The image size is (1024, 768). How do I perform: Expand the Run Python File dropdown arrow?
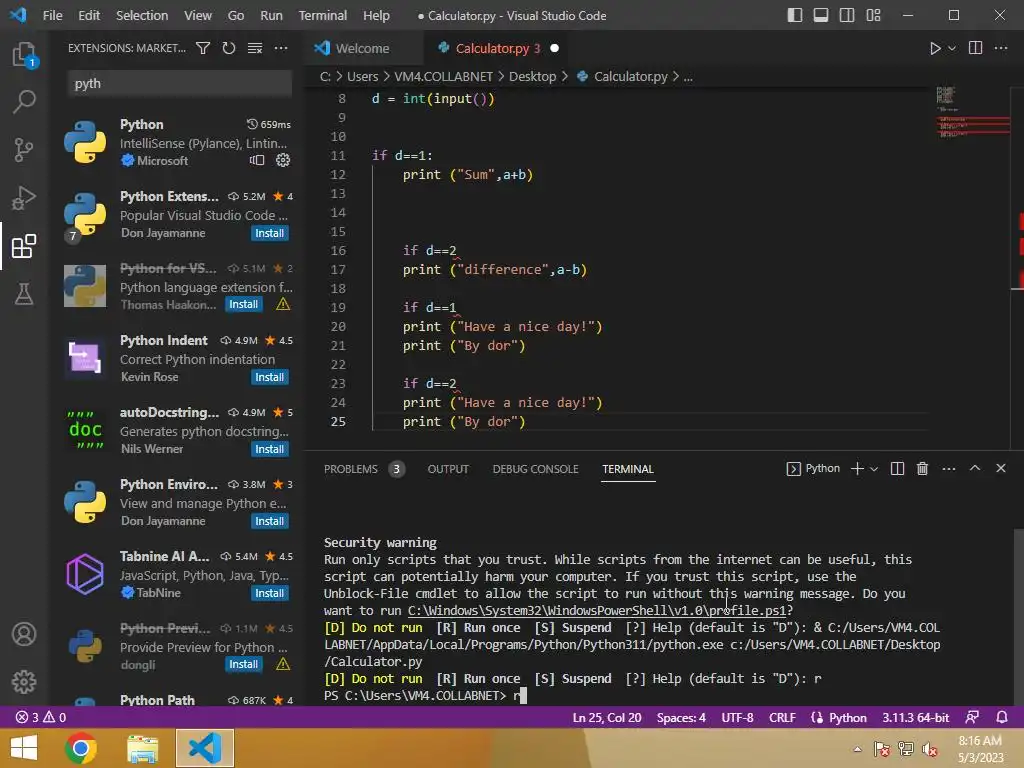[x=952, y=48]
